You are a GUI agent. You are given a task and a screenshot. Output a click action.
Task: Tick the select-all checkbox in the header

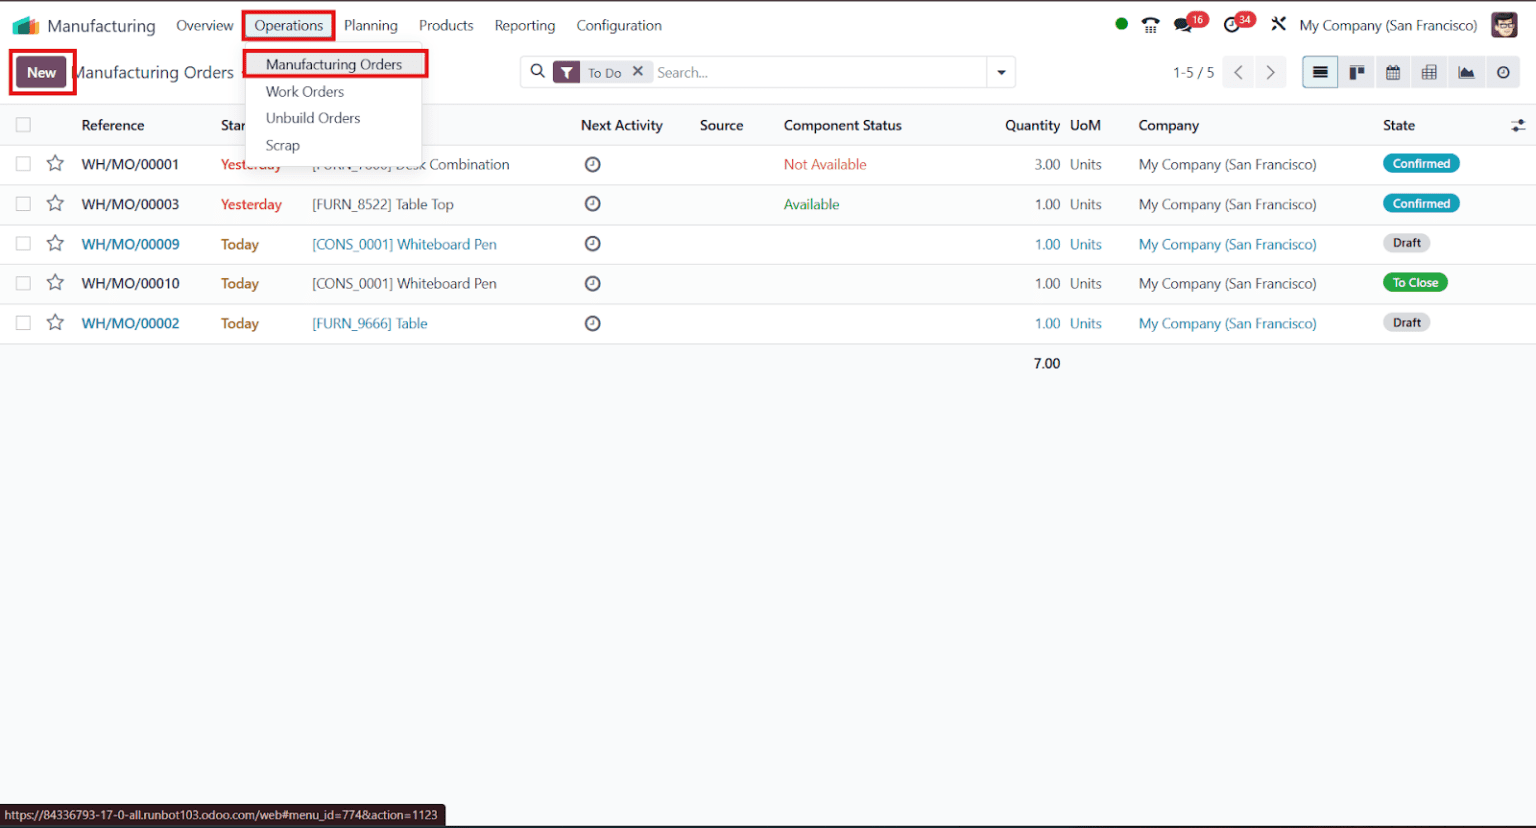pos(23,124)
